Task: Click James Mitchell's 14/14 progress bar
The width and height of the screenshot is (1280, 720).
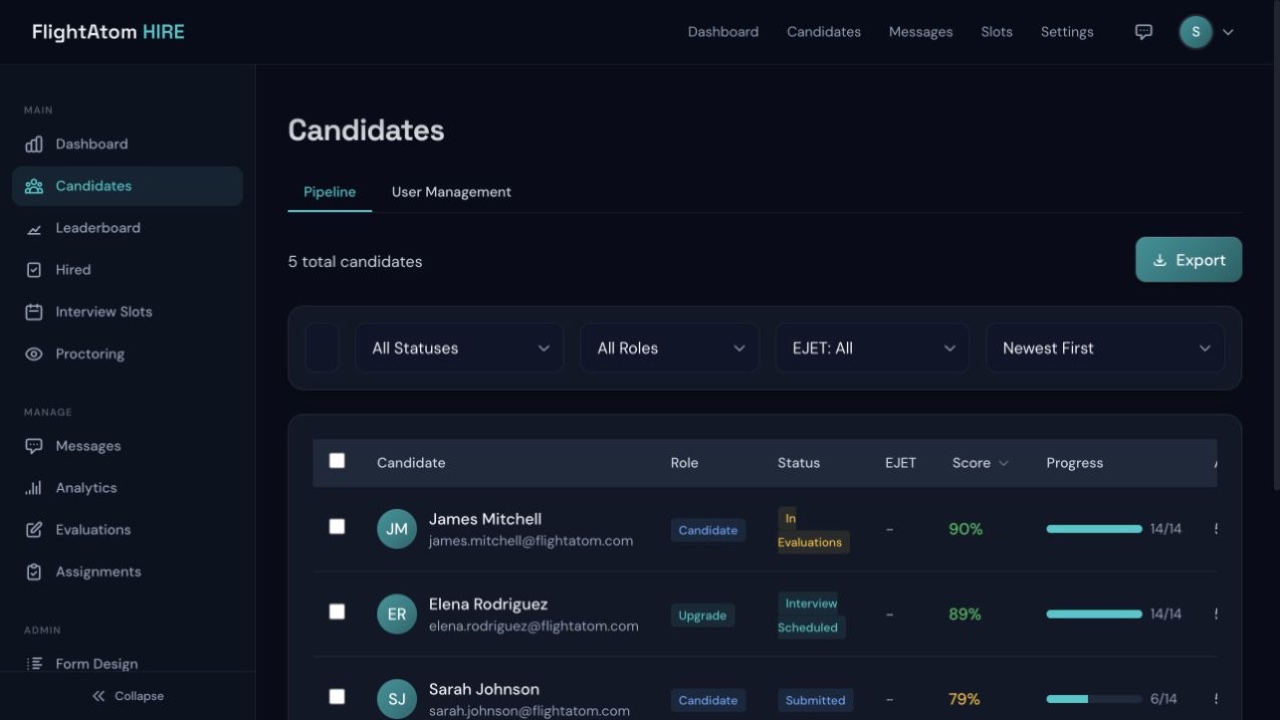Action: coord(1094,529)
